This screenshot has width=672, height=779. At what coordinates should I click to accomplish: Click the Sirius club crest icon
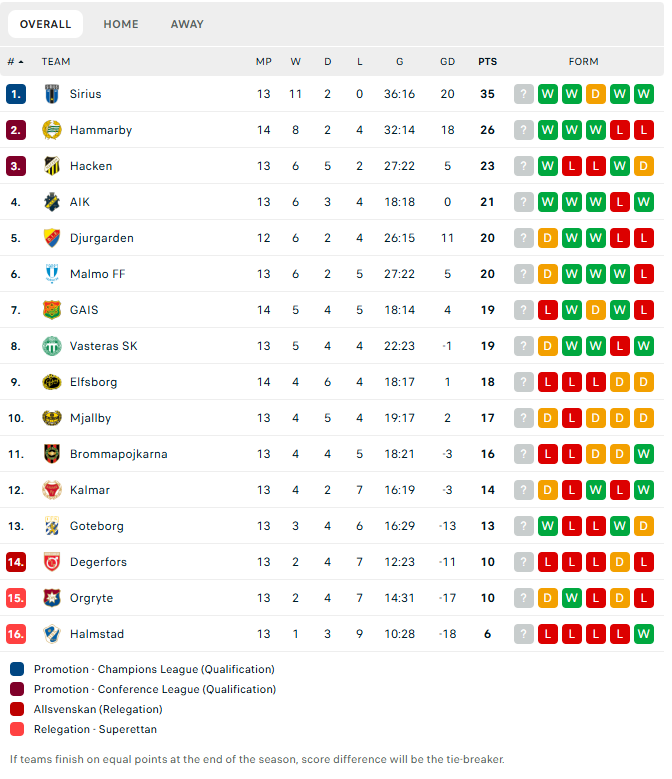(x=52, y=94)
